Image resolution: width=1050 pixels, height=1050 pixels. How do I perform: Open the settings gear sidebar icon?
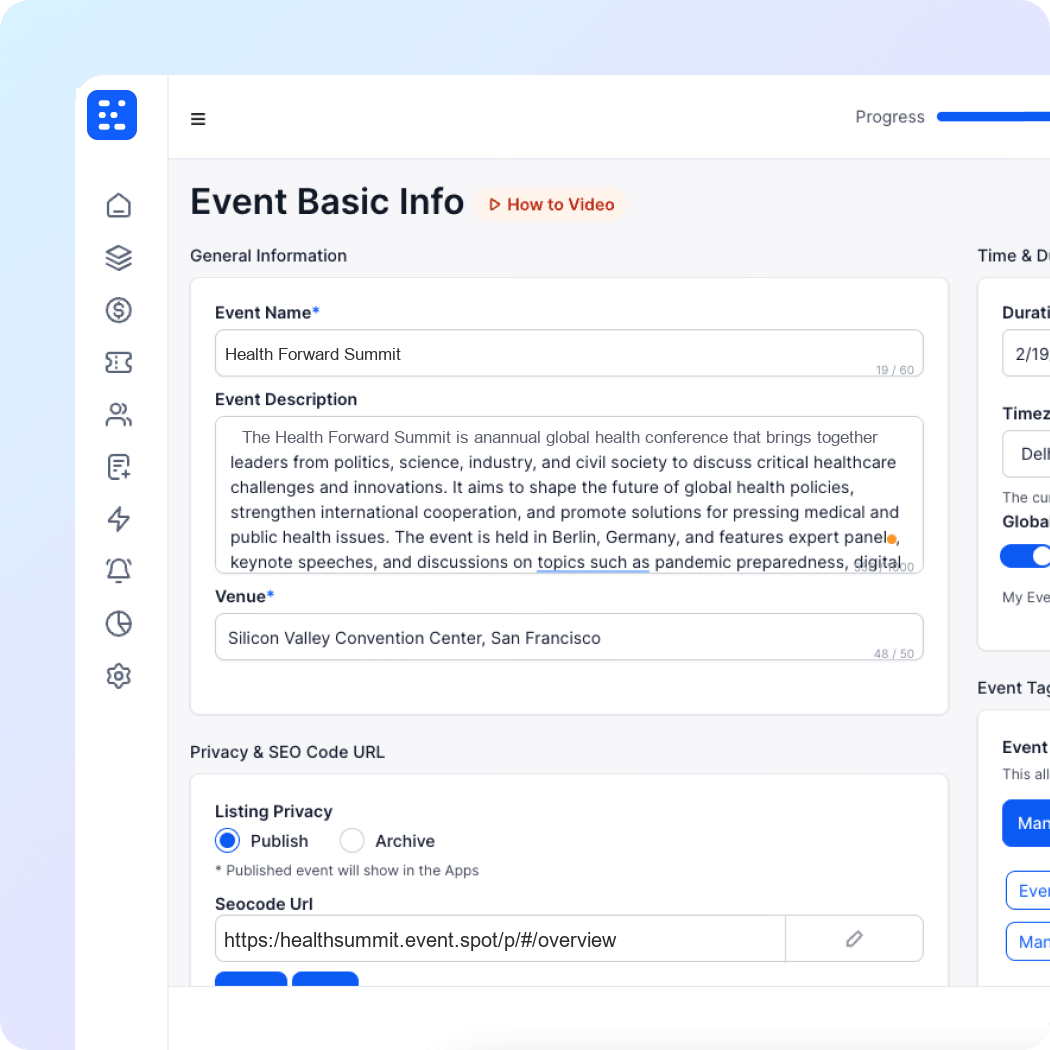pos(119,676)
